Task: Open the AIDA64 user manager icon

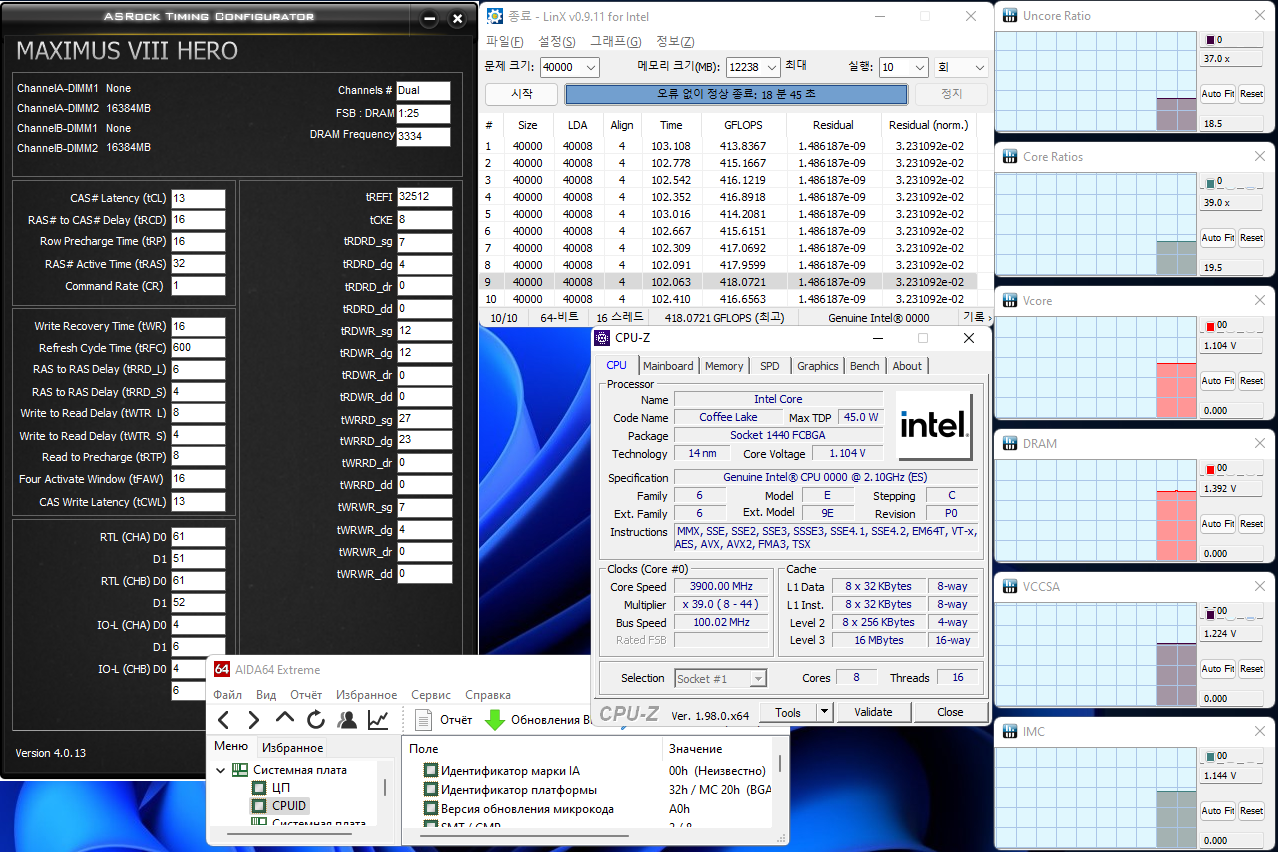Action: [347, 720]
